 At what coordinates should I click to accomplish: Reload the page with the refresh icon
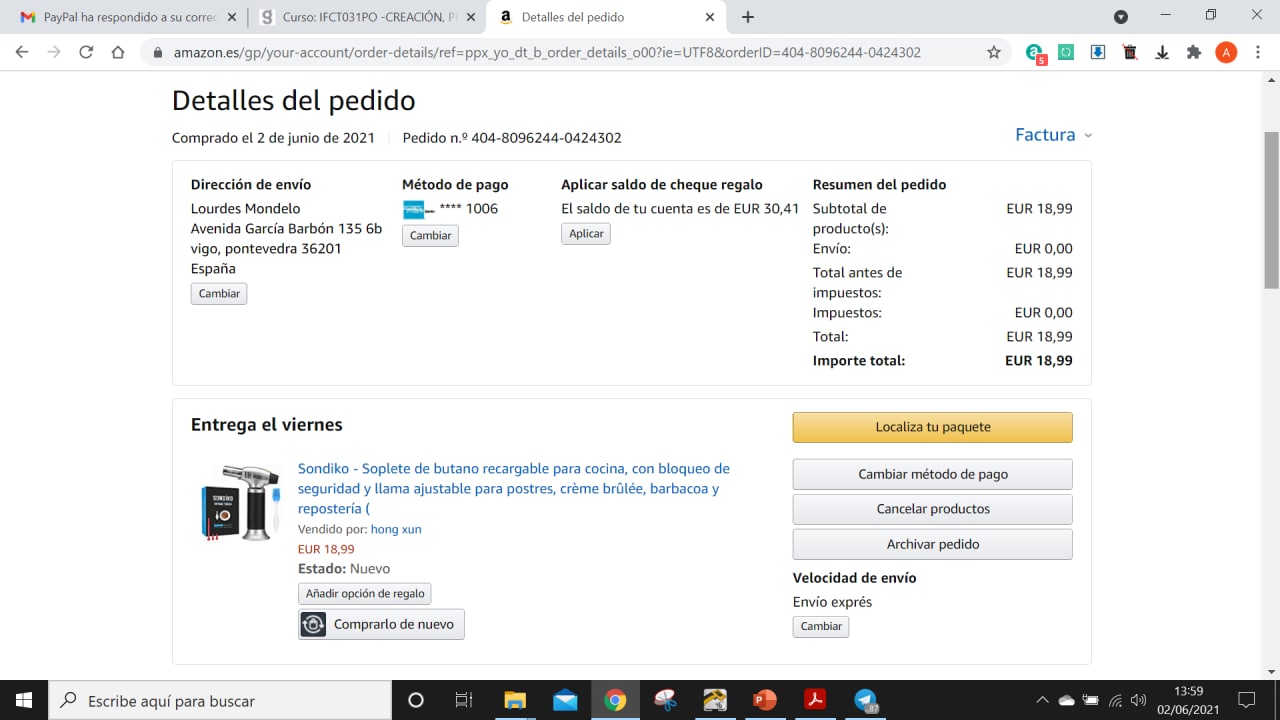[86, 52]
